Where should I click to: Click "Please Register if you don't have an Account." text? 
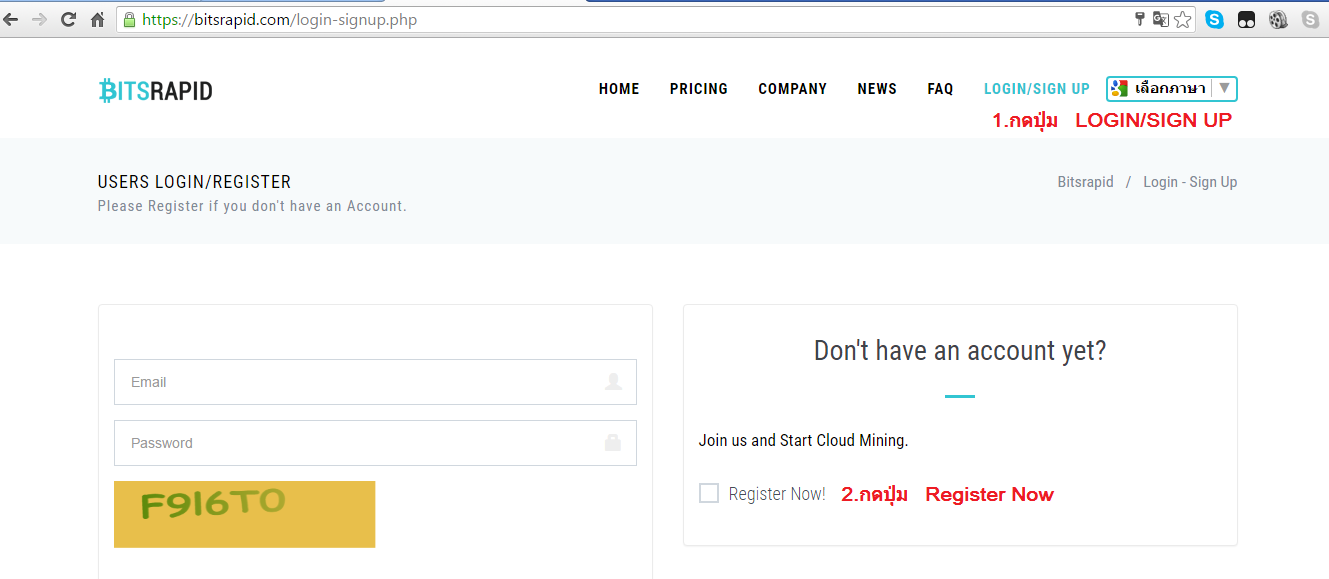(x=252, y=206)
